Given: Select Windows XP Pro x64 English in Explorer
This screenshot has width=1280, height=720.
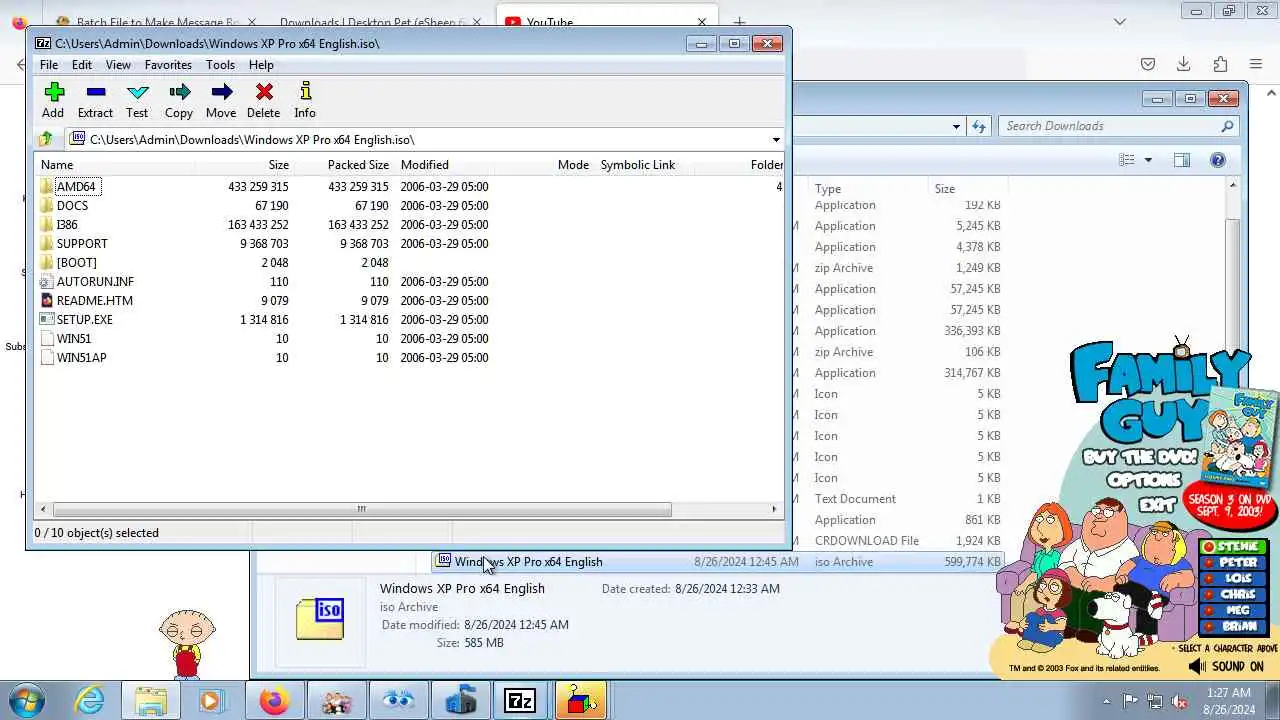Looking at the screenshot, I should pos(717,562).
